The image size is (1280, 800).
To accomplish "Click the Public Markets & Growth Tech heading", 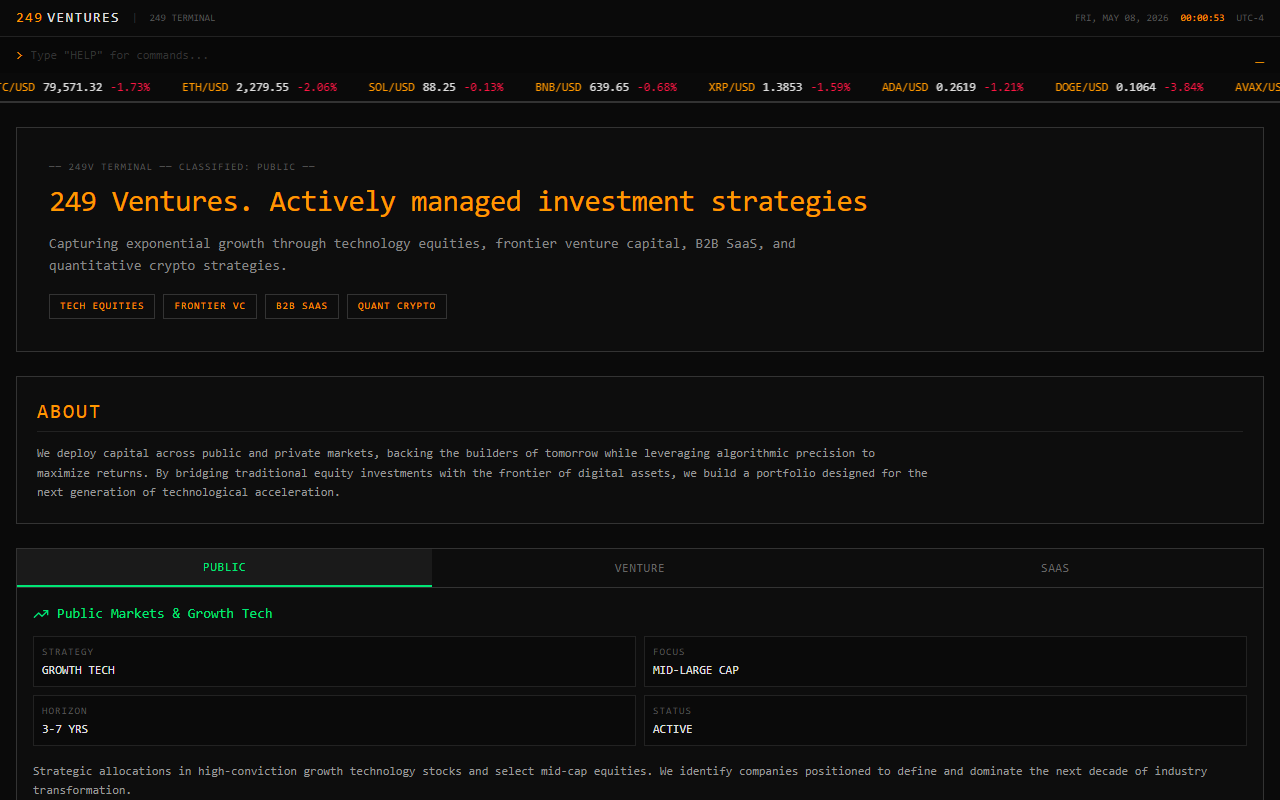I will pyautogui.click(x=164, y=614).
